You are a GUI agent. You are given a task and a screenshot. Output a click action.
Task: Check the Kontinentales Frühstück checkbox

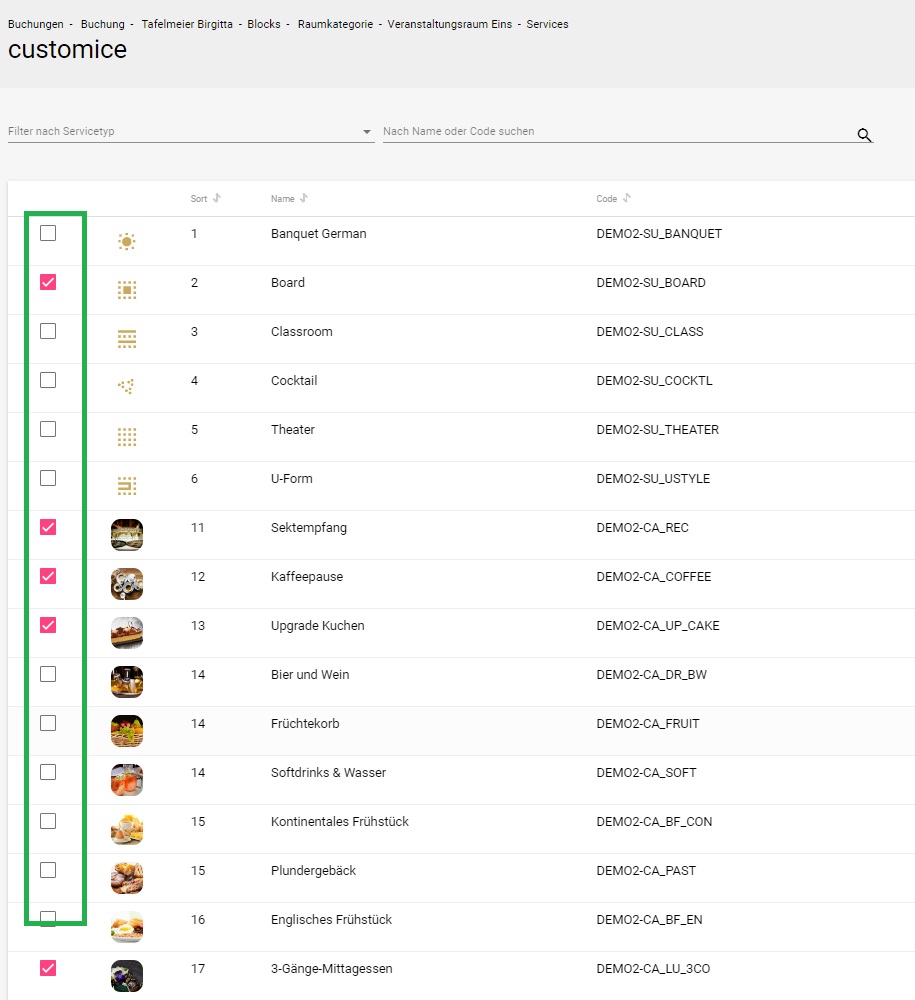point(48,821)
